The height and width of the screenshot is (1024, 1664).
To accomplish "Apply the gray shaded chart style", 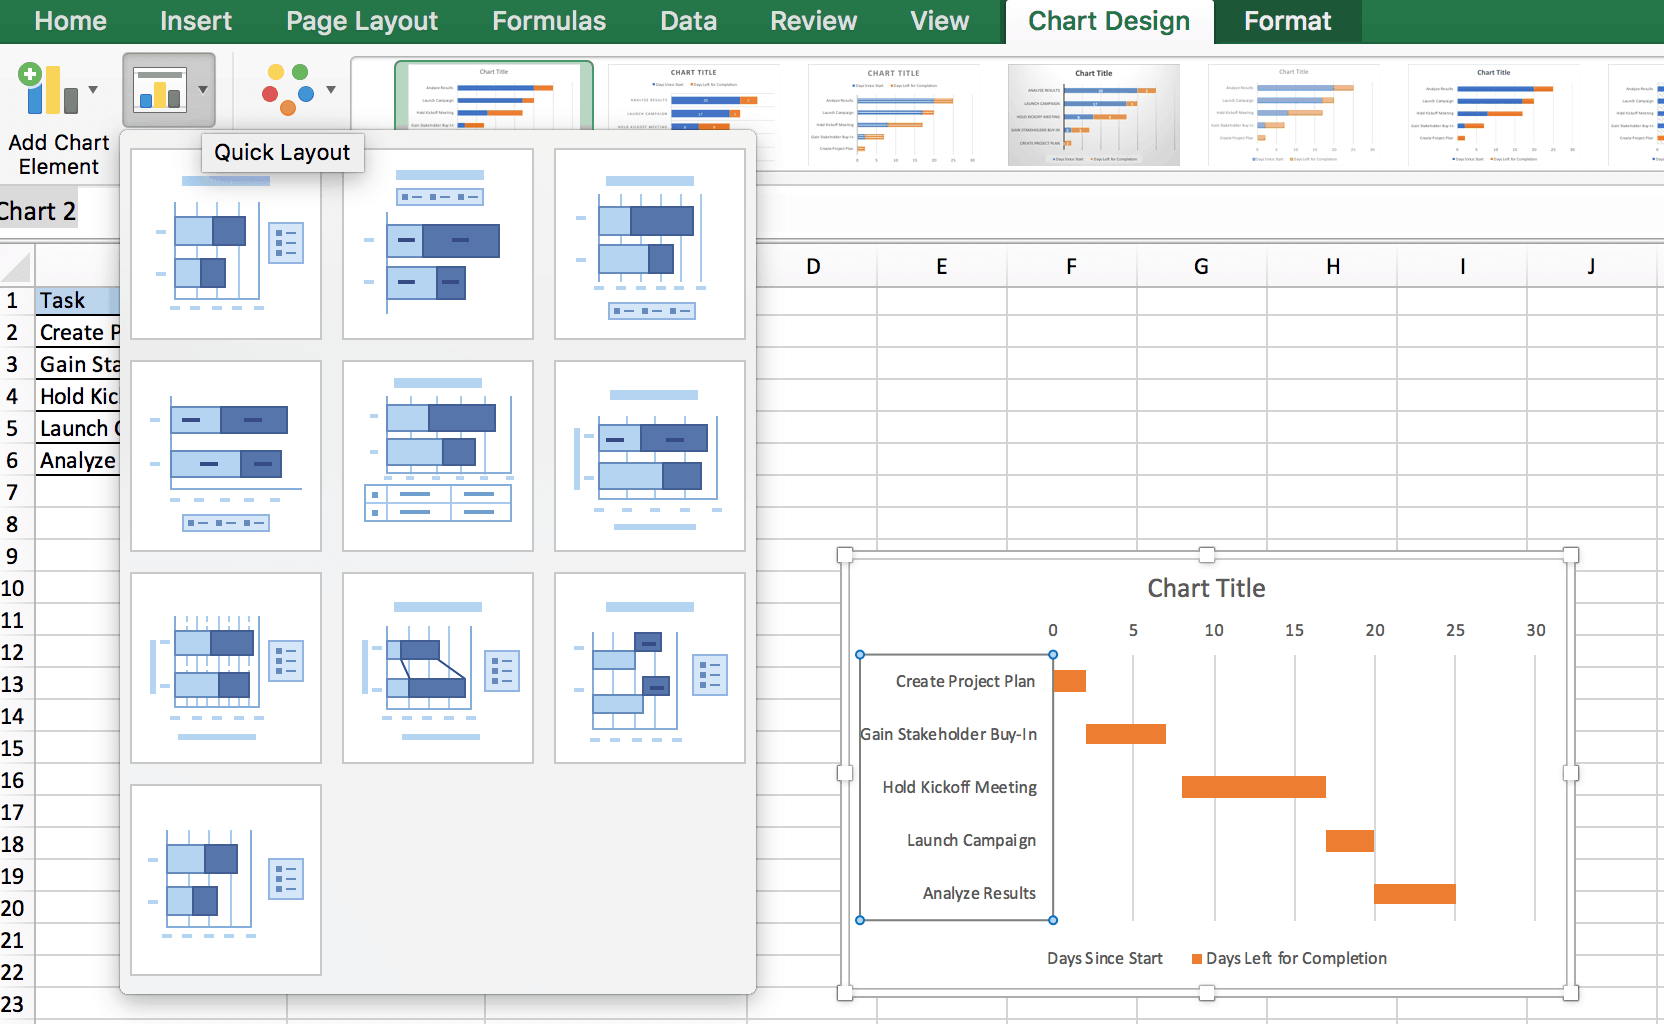I will 1094,113.
